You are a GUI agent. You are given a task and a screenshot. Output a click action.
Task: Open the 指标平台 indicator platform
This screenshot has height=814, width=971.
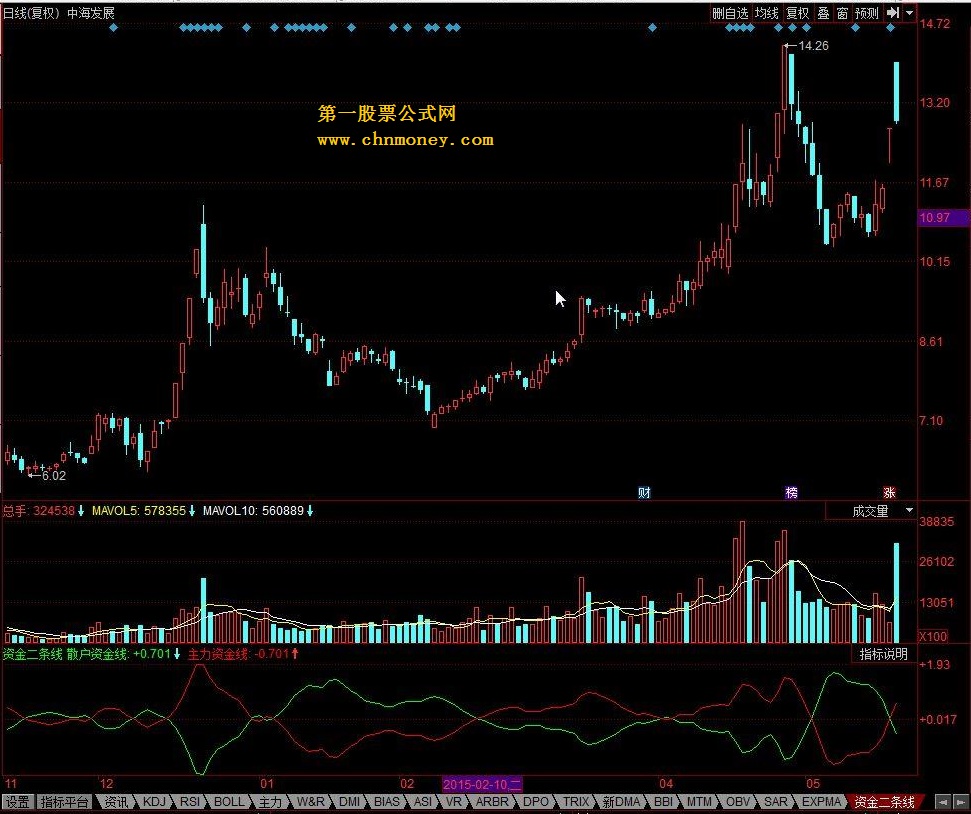[64, 802]
